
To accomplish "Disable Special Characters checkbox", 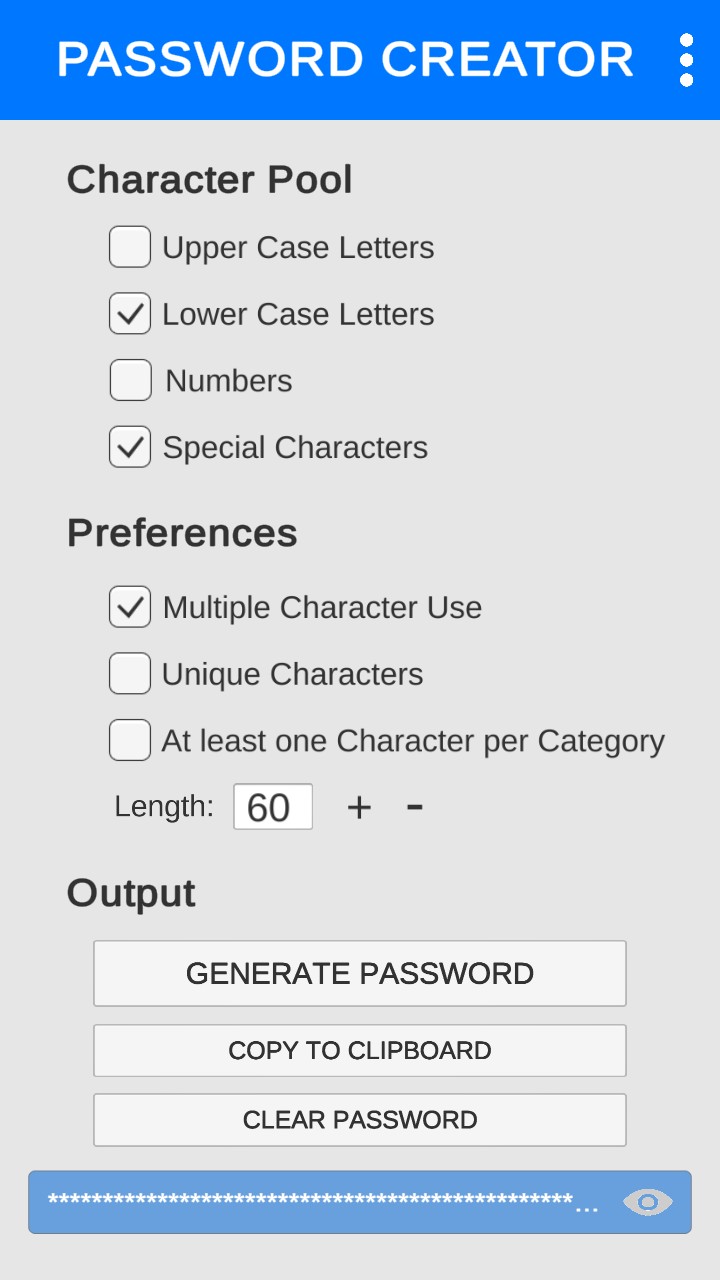I will [x=130, y=447].
